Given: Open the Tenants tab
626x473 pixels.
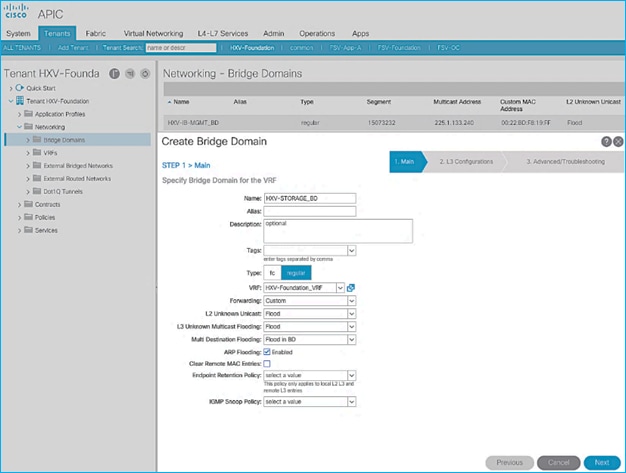Looking at the screenshot, I should click(x=57, y=34).
